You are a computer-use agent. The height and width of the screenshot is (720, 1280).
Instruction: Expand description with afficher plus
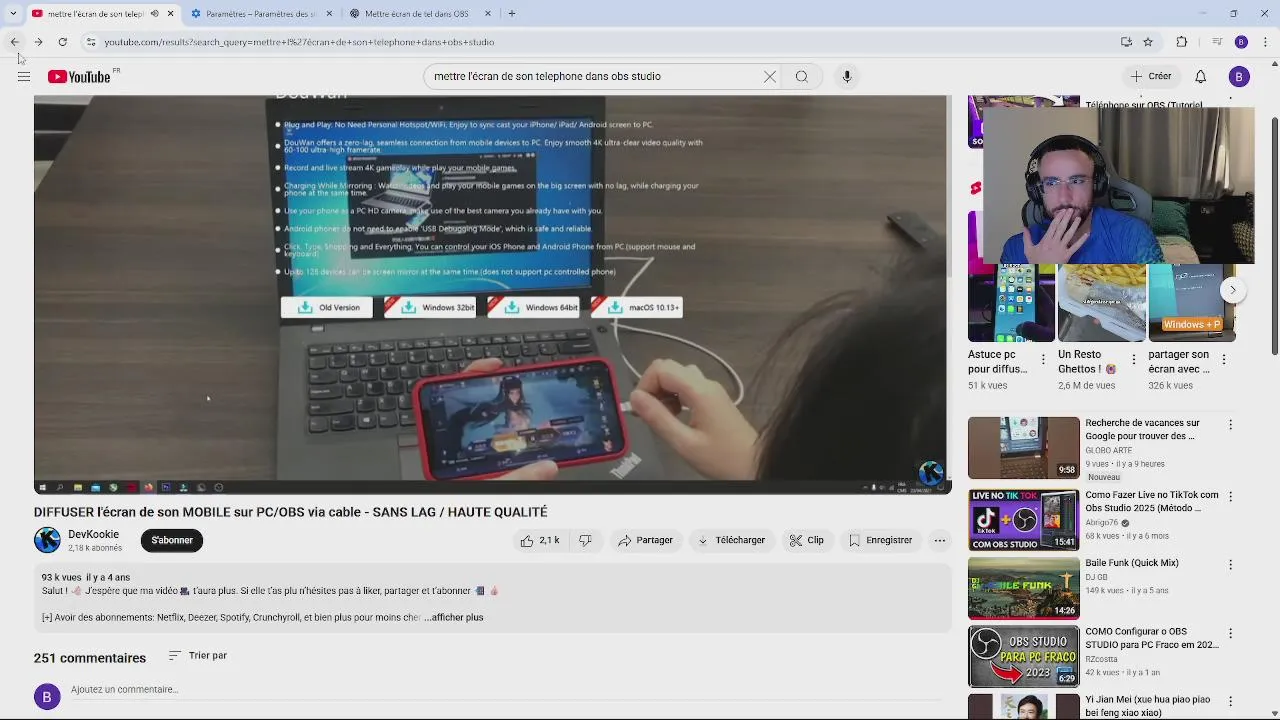457,617
